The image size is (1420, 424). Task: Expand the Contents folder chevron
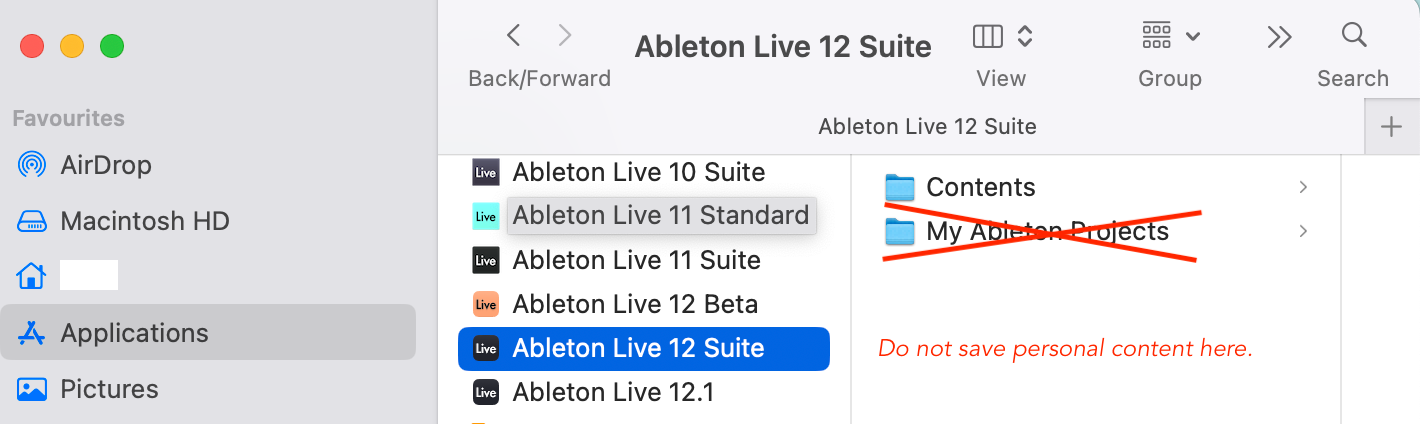(1303, 187)
